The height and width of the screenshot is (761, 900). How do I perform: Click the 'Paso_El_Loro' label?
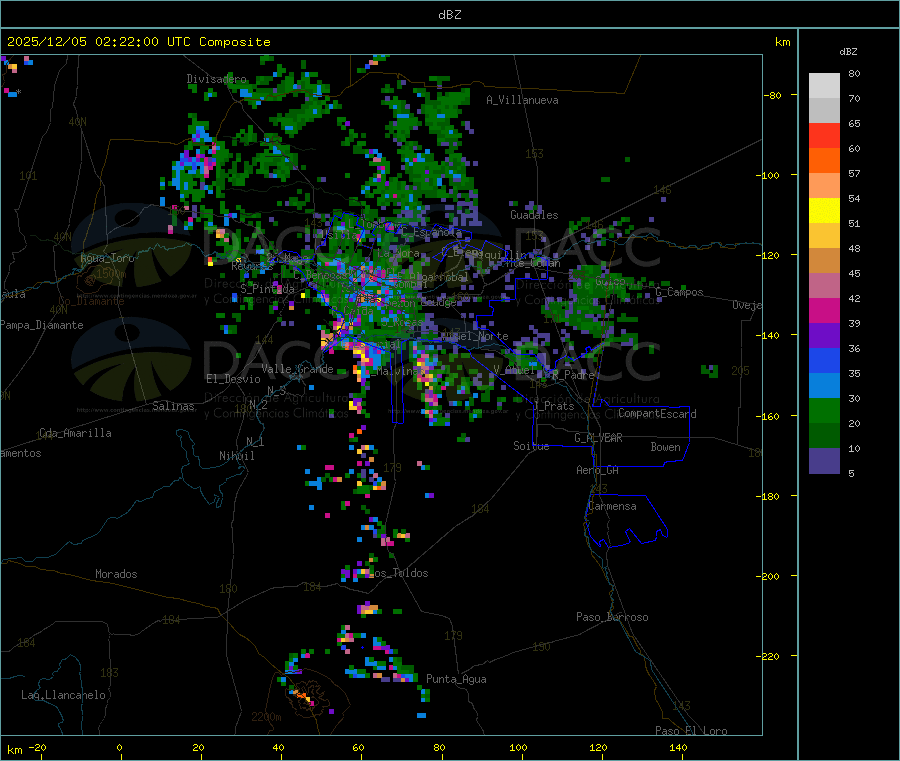pos(691,731)
